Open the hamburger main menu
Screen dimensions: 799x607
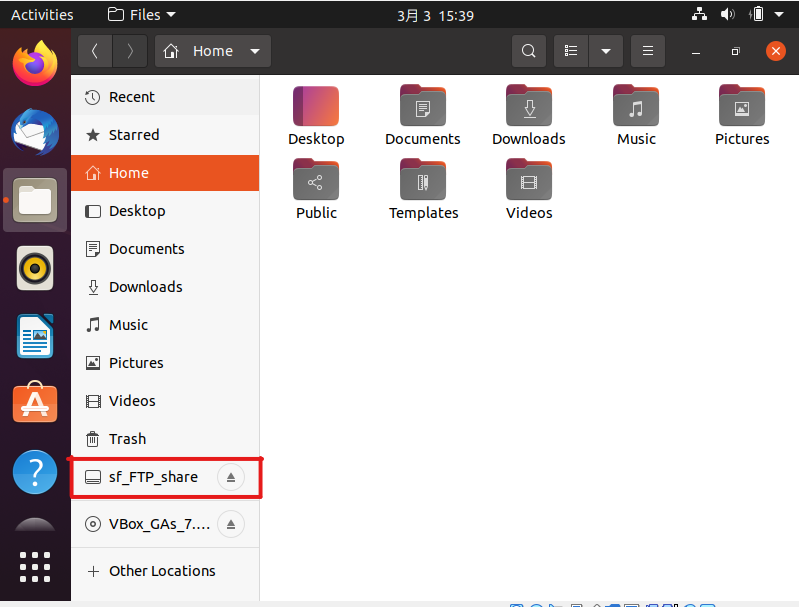tap(648, 51)
